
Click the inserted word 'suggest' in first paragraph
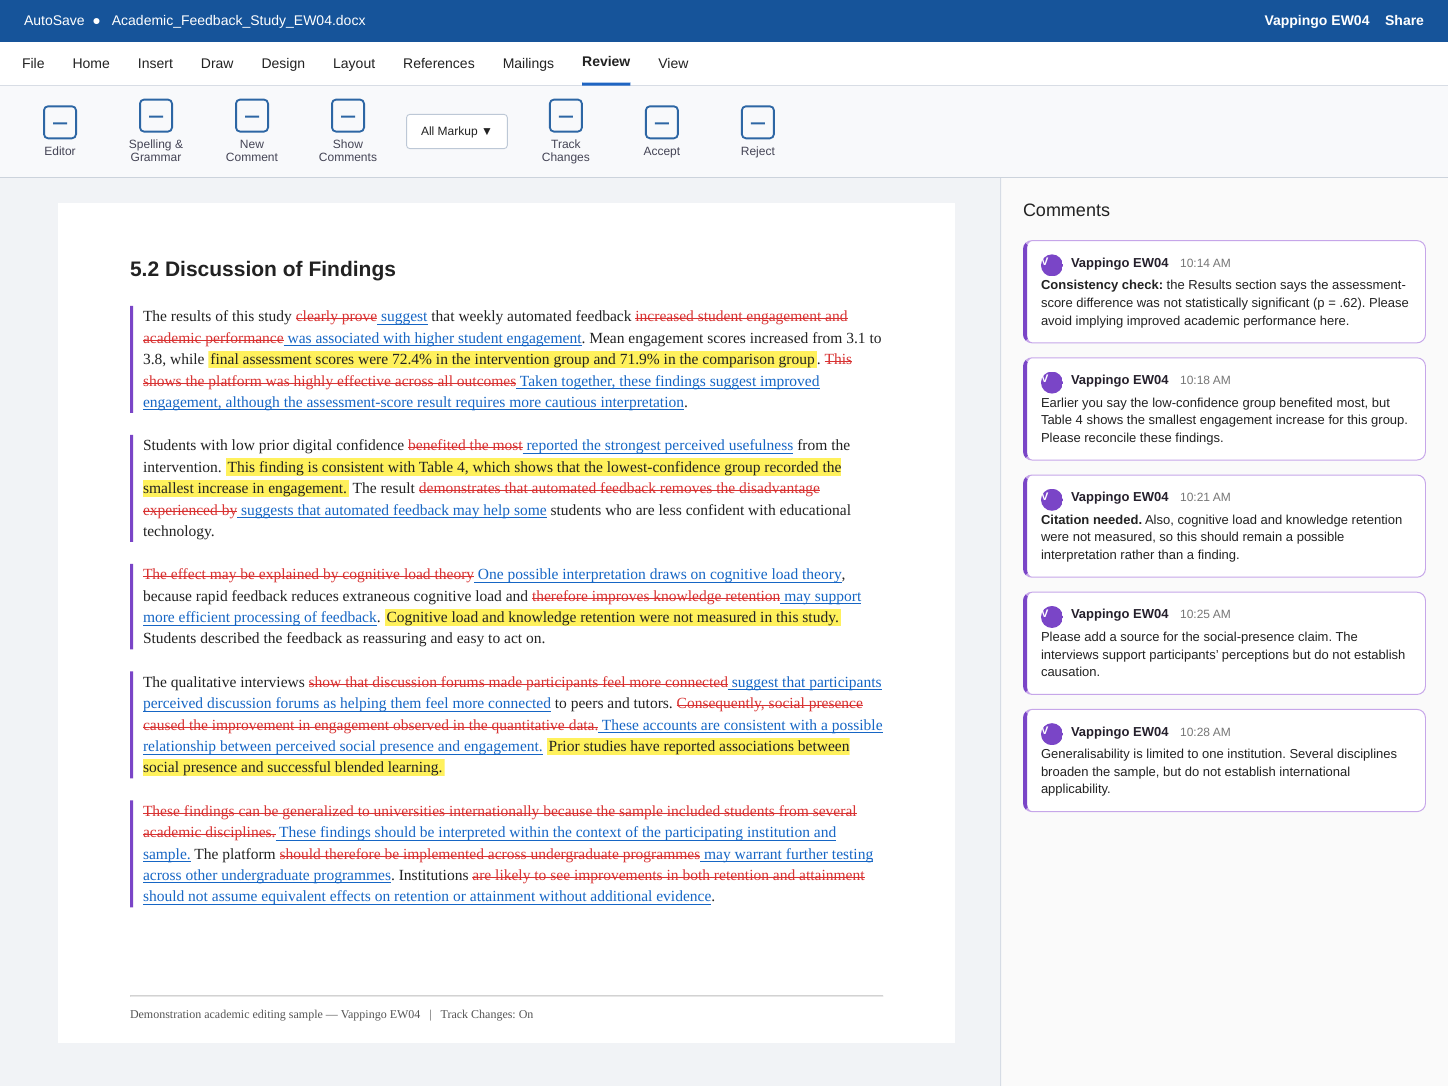[404, 316]
